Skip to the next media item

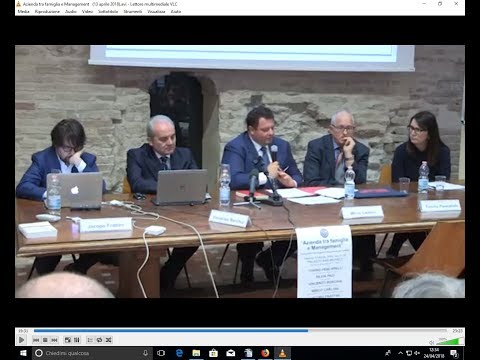coord(54,340)
